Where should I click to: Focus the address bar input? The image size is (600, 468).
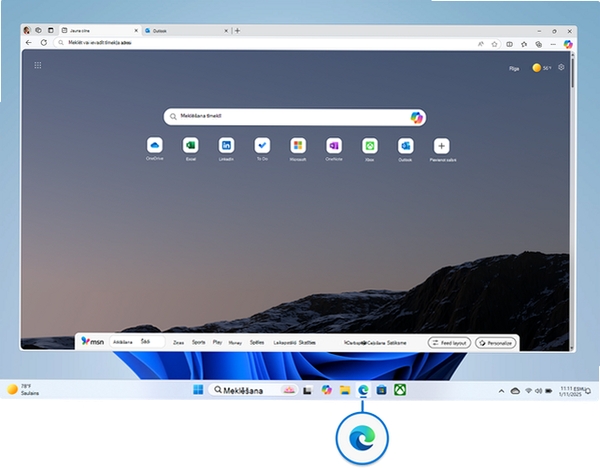click(268, 43)
